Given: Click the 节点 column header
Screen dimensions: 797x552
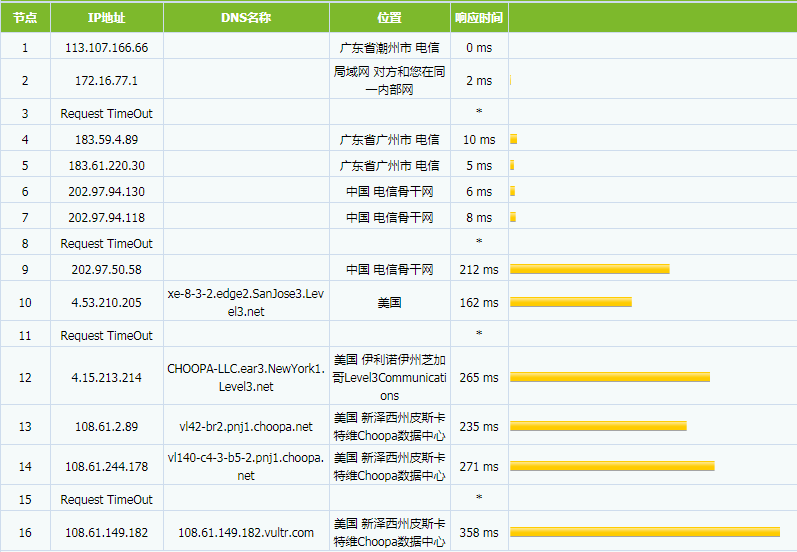Looking at the screenshot, I should pos(25,18).
